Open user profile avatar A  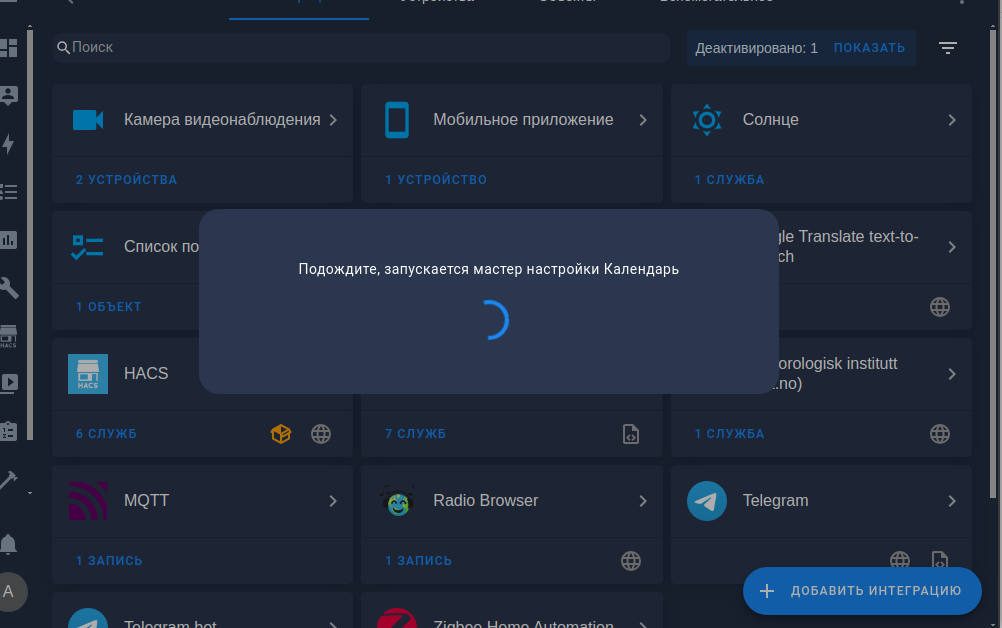[9, 592]
